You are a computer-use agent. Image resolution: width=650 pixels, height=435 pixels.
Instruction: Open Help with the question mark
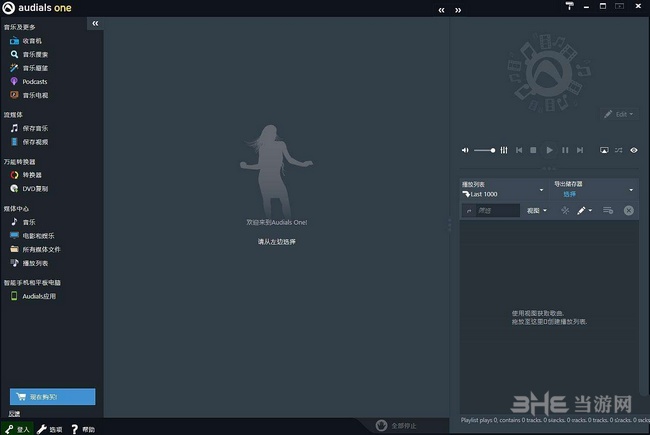pyautogui.click(x=83, y=429)
